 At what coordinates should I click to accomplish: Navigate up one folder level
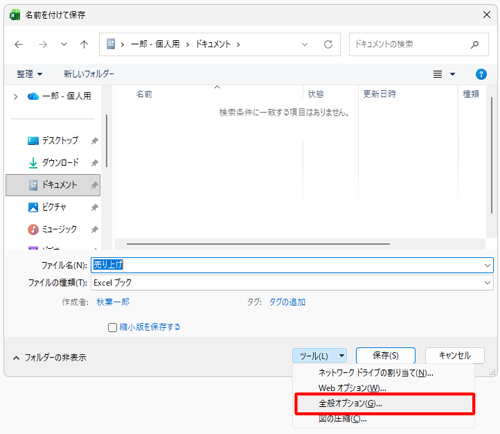click(x=84, y=44)
